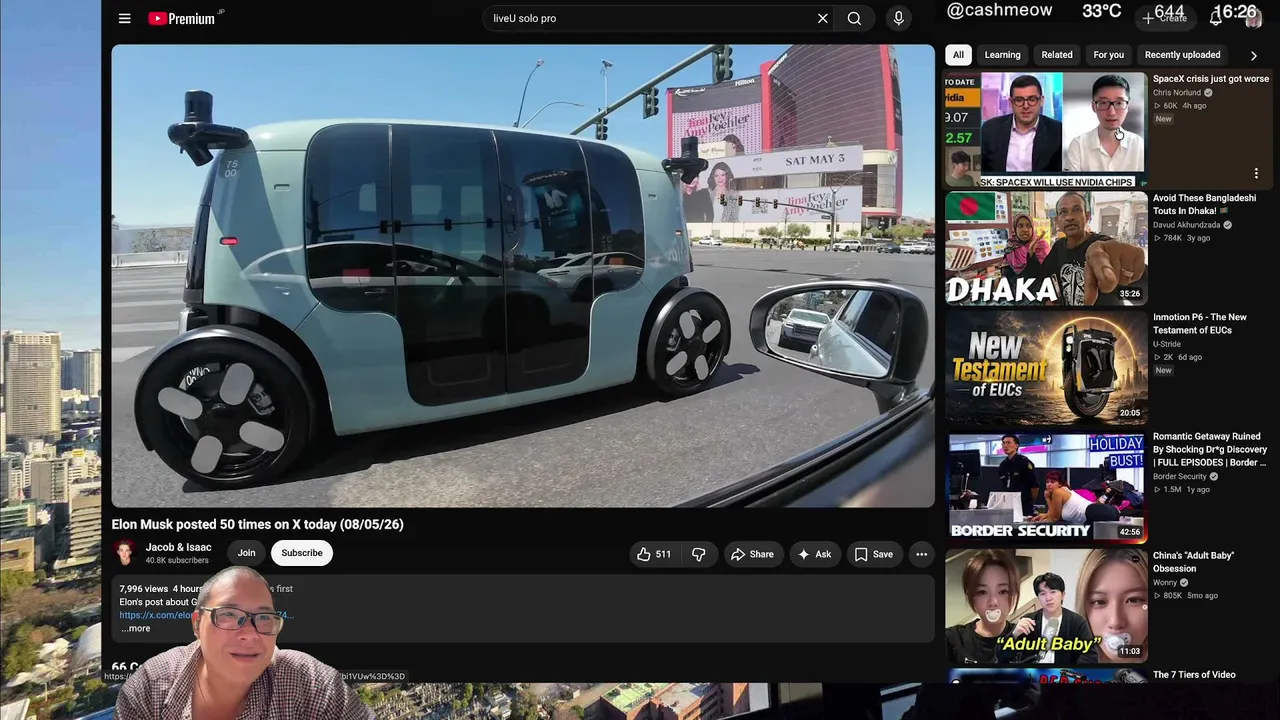This screenshot has width=1280, height=720.
Task: Open the Ask AI button
Action: coord(814,554)
